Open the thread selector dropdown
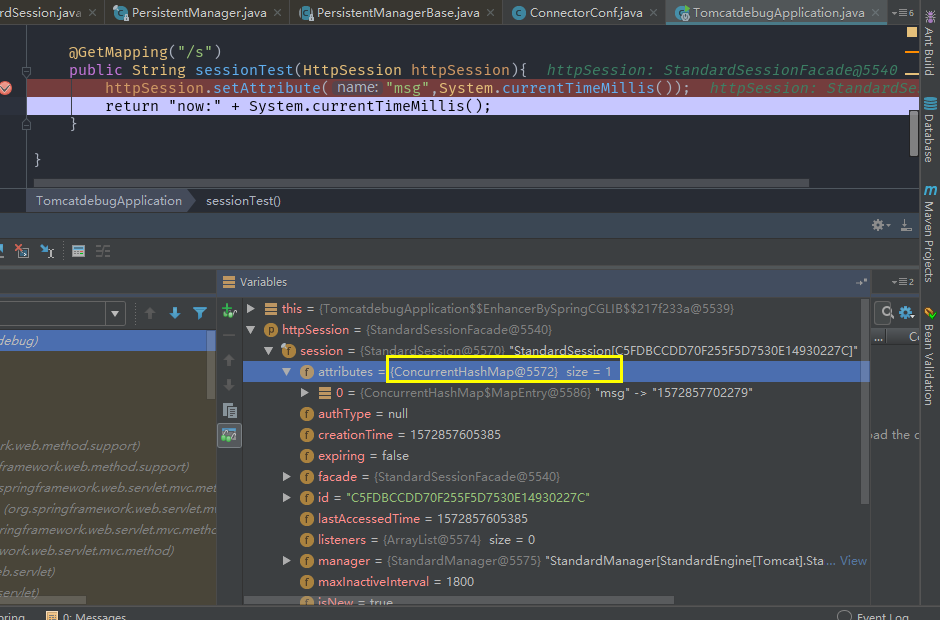The image size is (940, 620). click(115, 314)
